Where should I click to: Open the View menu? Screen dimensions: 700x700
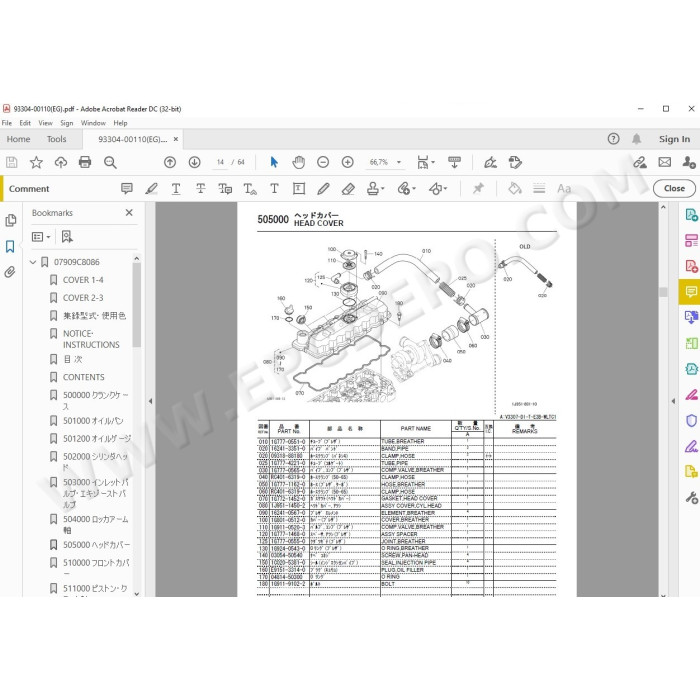click(46, 123)
